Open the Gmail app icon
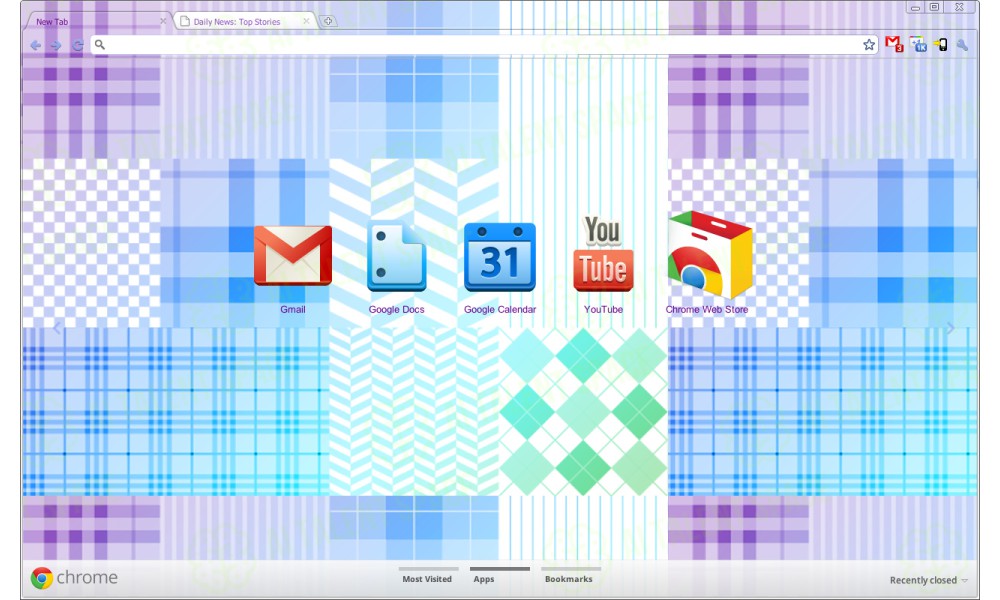 click(x=293, y=255)
